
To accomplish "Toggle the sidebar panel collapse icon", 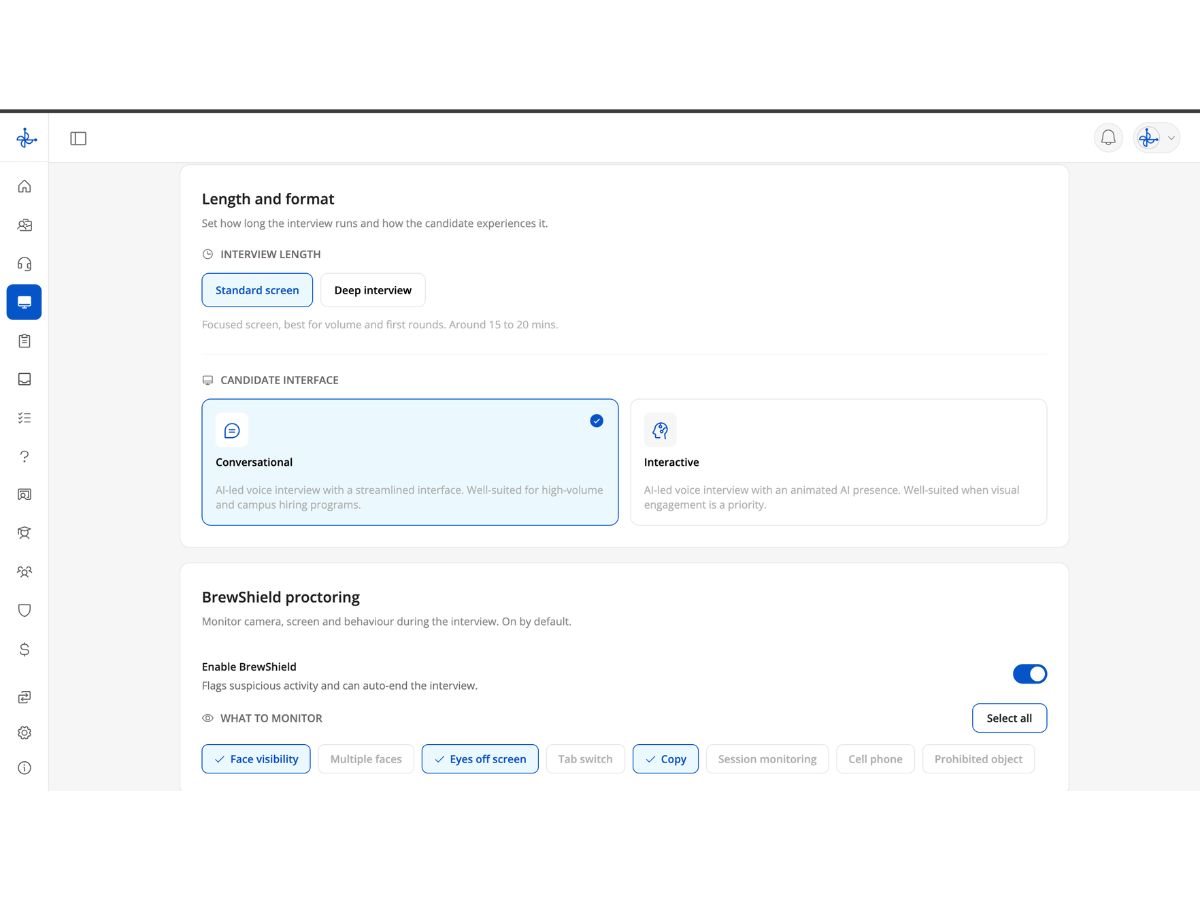I will coord(78,138).
